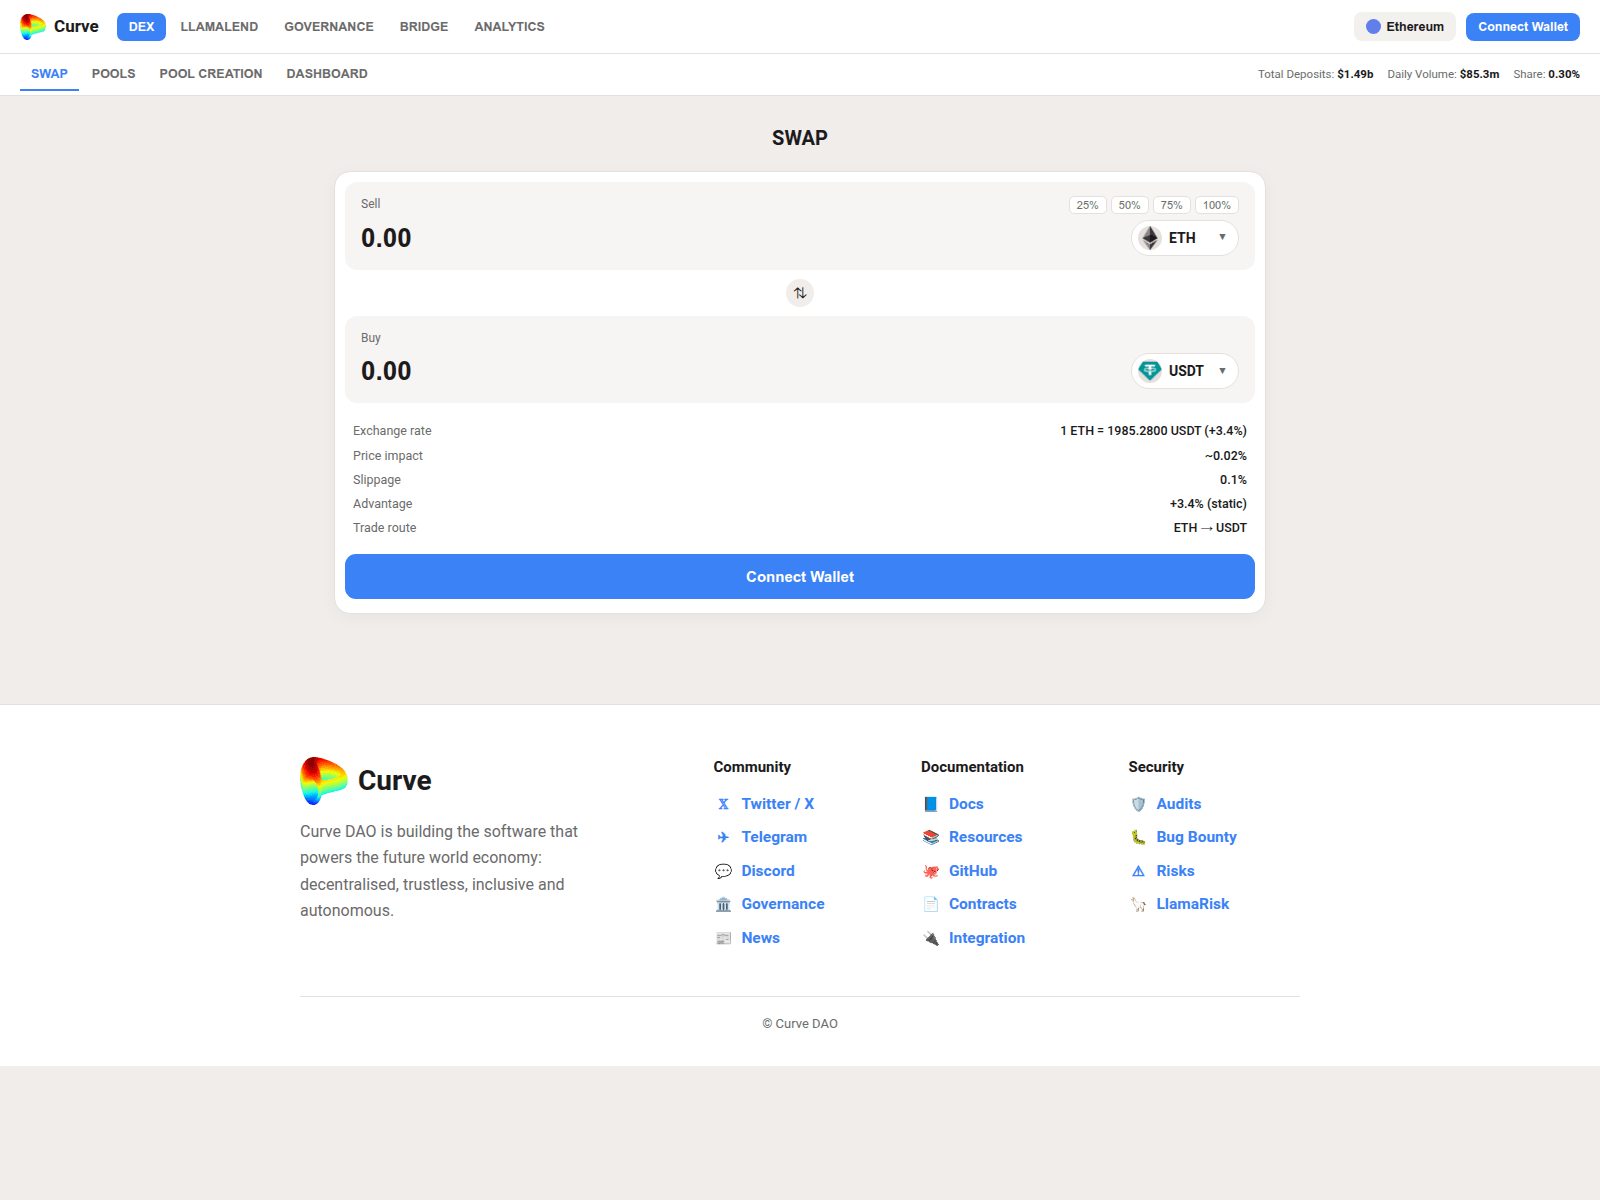Open the USDT buy token dropdown arrow
1600x1200 pixels.
tap(1222, 370)
